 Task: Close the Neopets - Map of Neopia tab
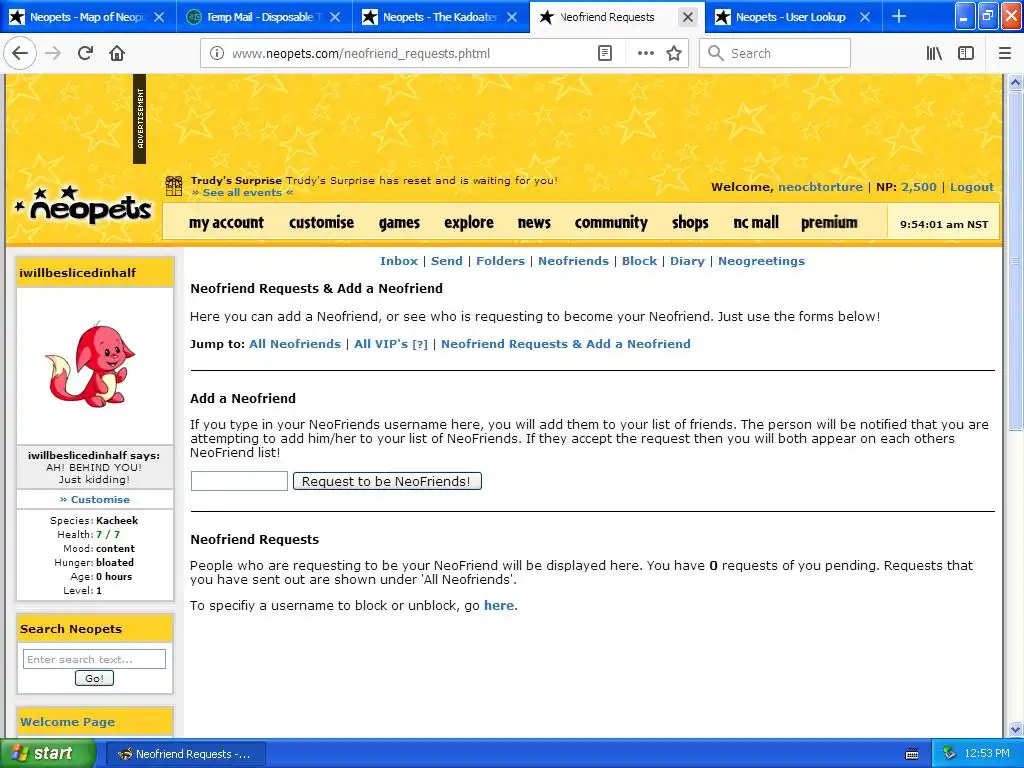tap(159, 17)
